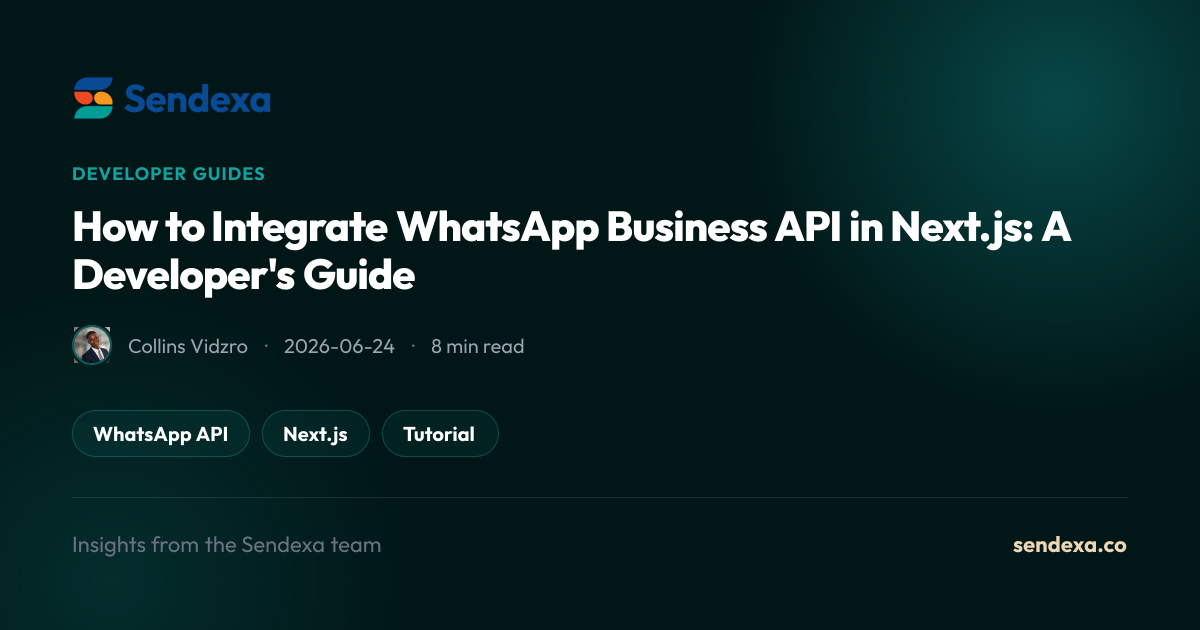Viewport: 1200px width, 630px height.
Task: Select the WhatsApp API tag
Action: click(161, 434)
